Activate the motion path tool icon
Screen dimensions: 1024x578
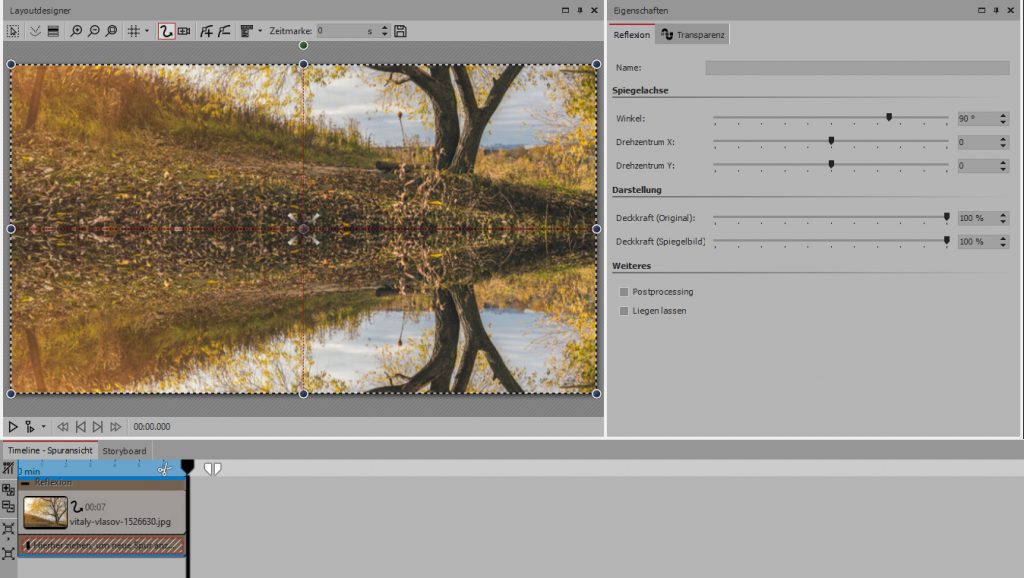click(166, 32)
